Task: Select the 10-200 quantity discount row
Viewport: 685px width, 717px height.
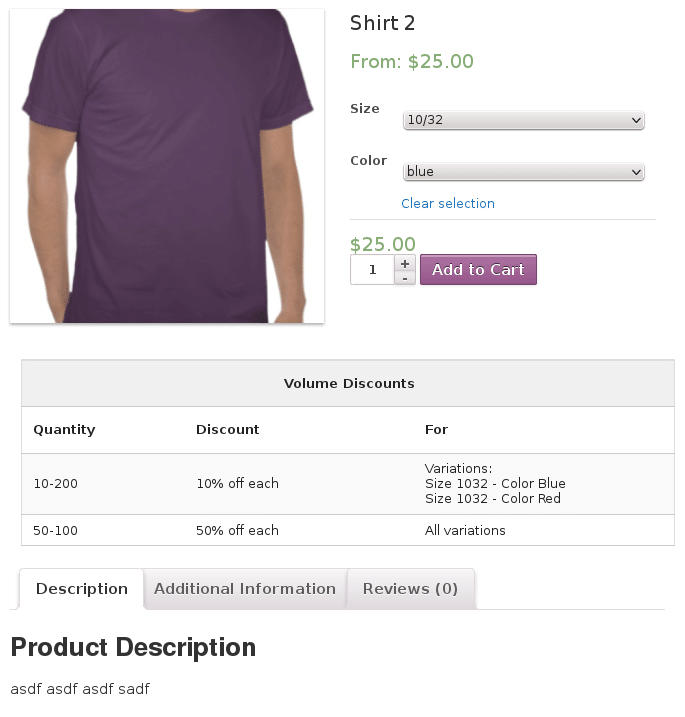Action: [348, 484]
